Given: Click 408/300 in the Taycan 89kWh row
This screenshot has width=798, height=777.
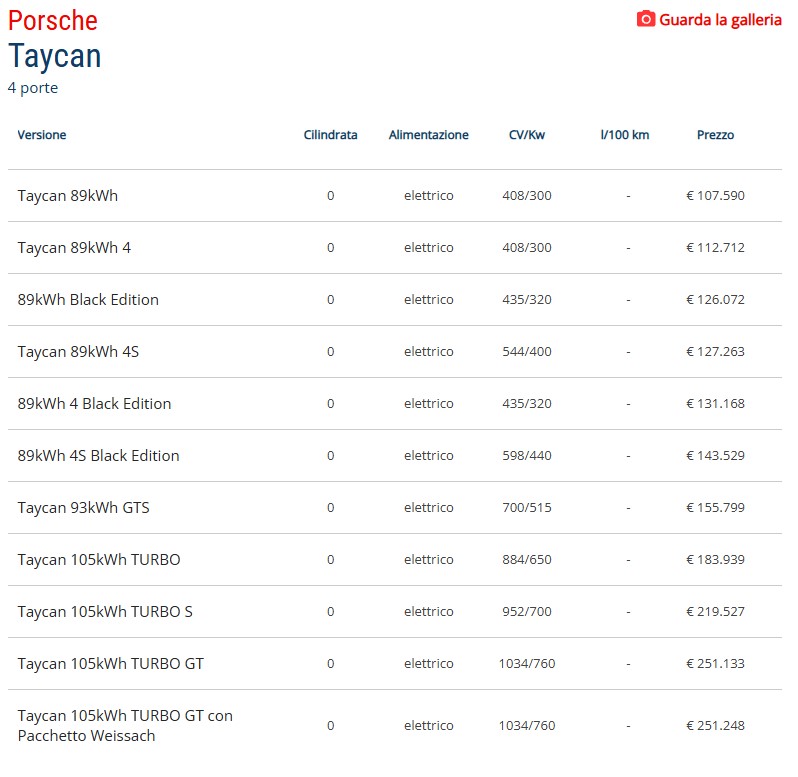Looking at the screenshot, I should point(527,196).
